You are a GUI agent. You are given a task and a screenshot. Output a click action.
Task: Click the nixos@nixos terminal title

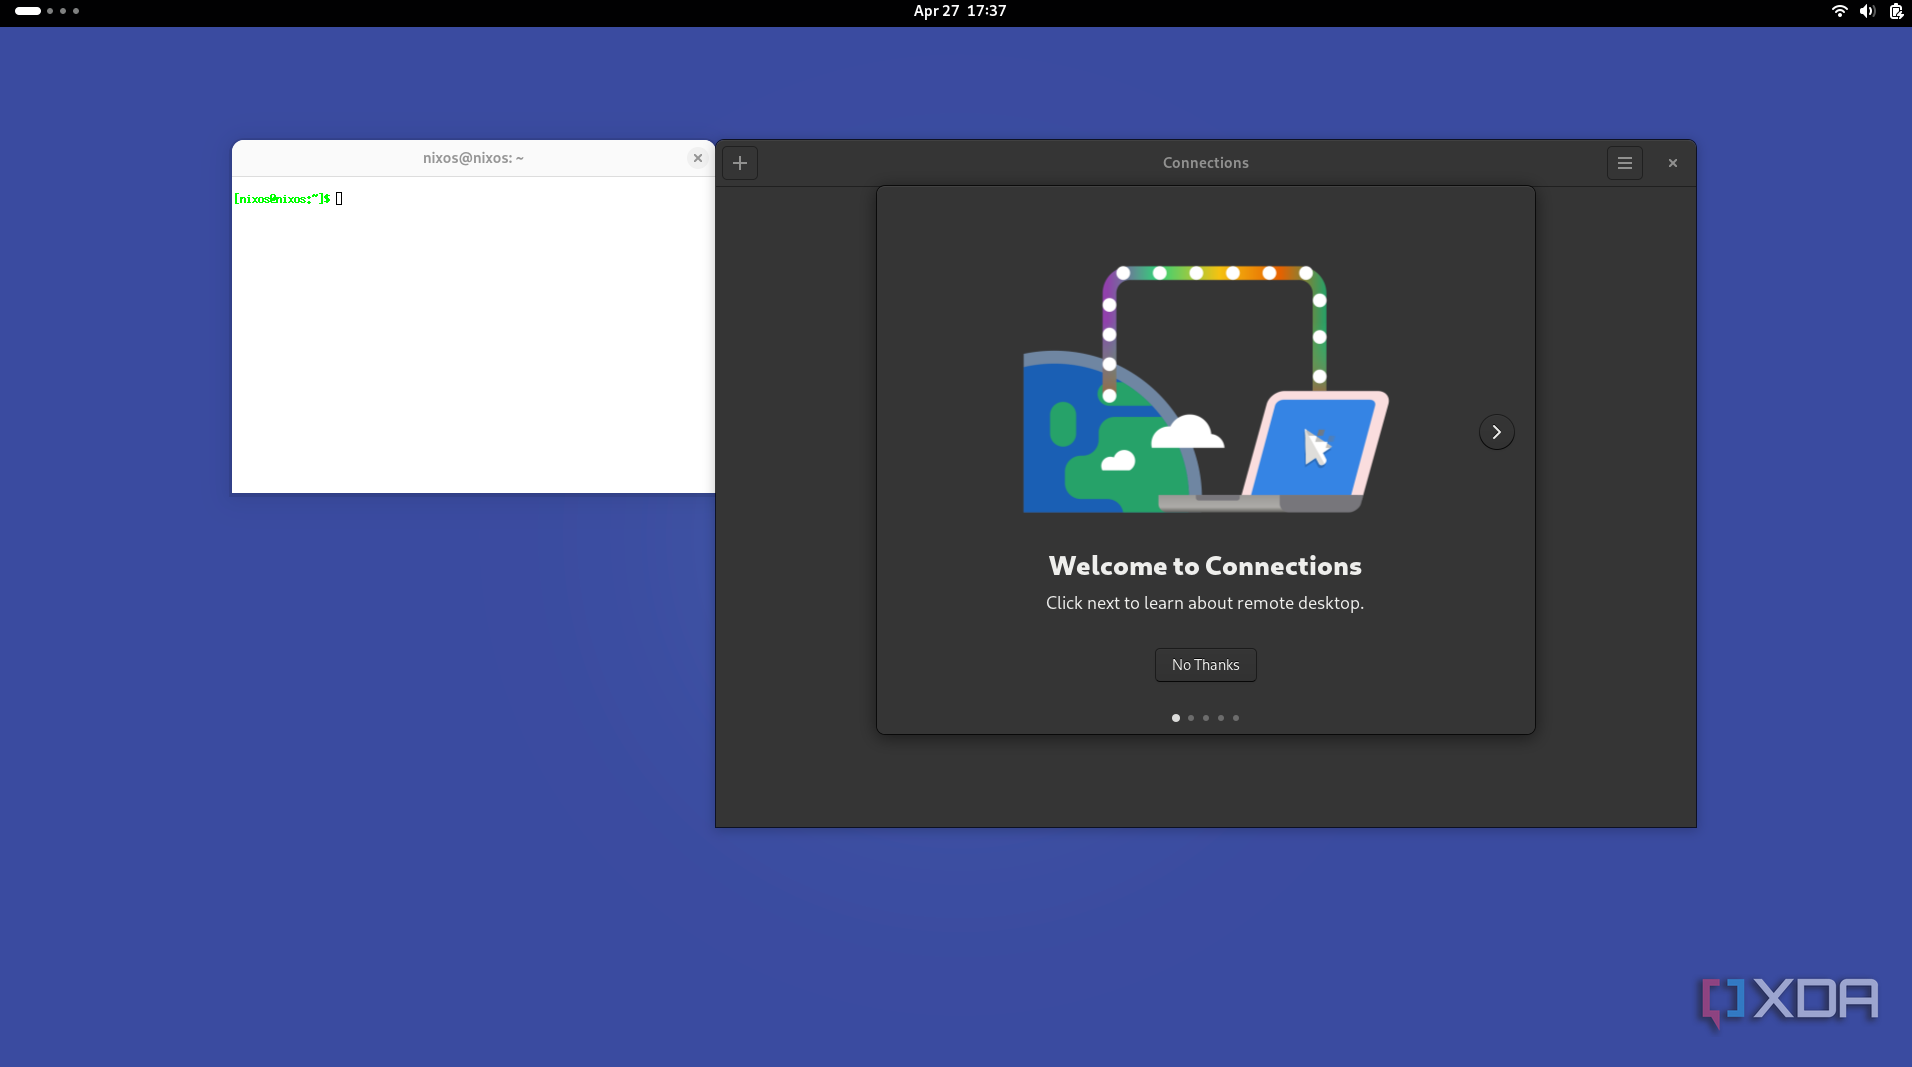[473, 158]
